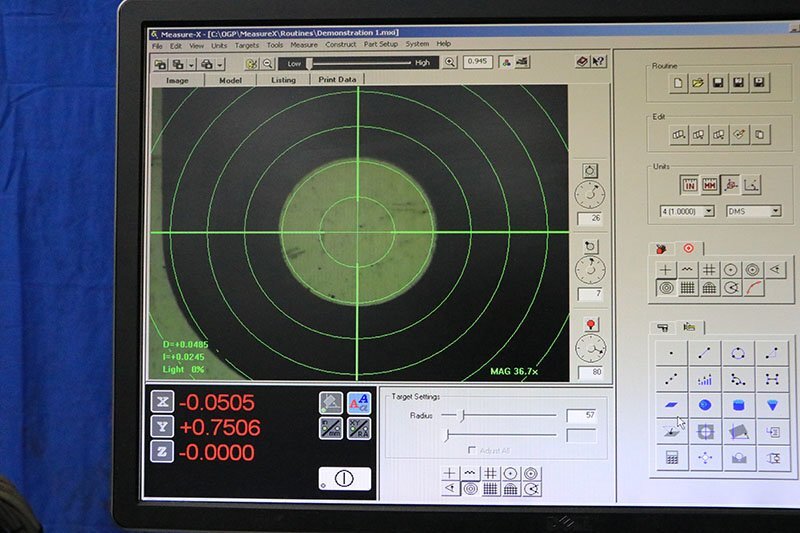Click the Low-High magnification slider handle
Screen dimensions: 800x533
[309, 64]
